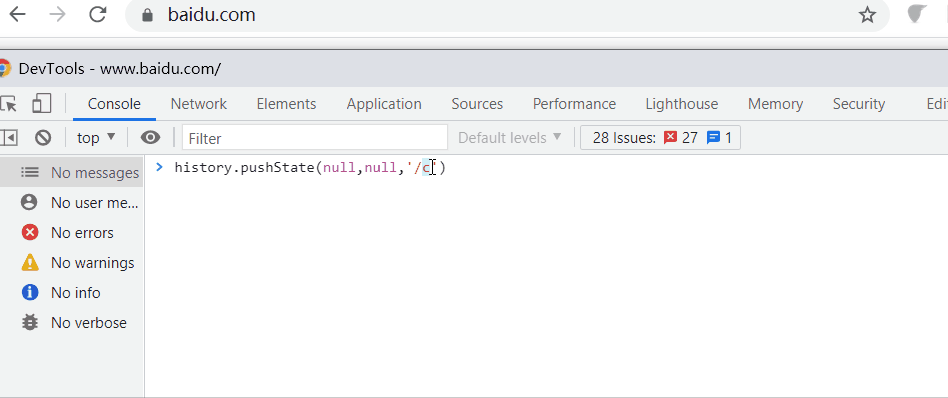The height and width of the screenshot is (398, 948).
Task: Select the No verbose bug icon
Action: click(29, 322)
